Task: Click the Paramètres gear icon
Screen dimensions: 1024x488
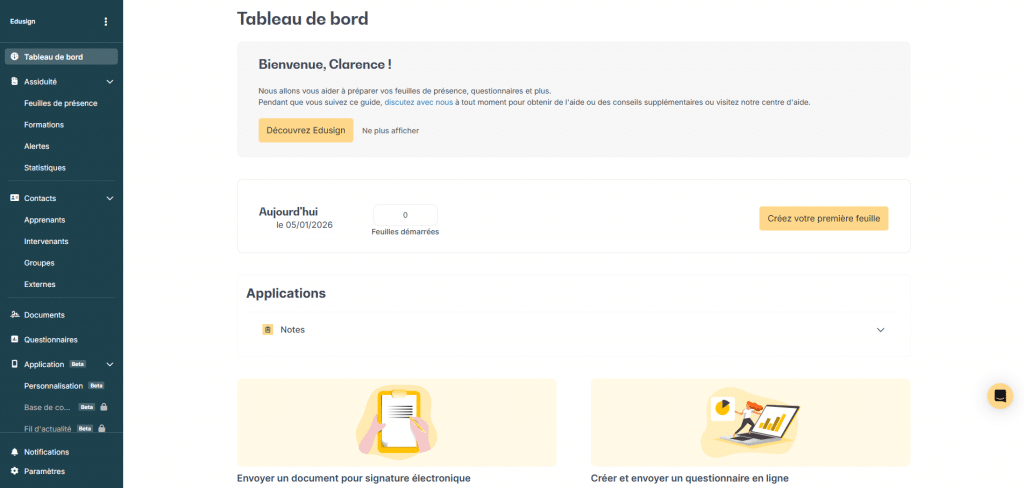Action: pos(14,471)
